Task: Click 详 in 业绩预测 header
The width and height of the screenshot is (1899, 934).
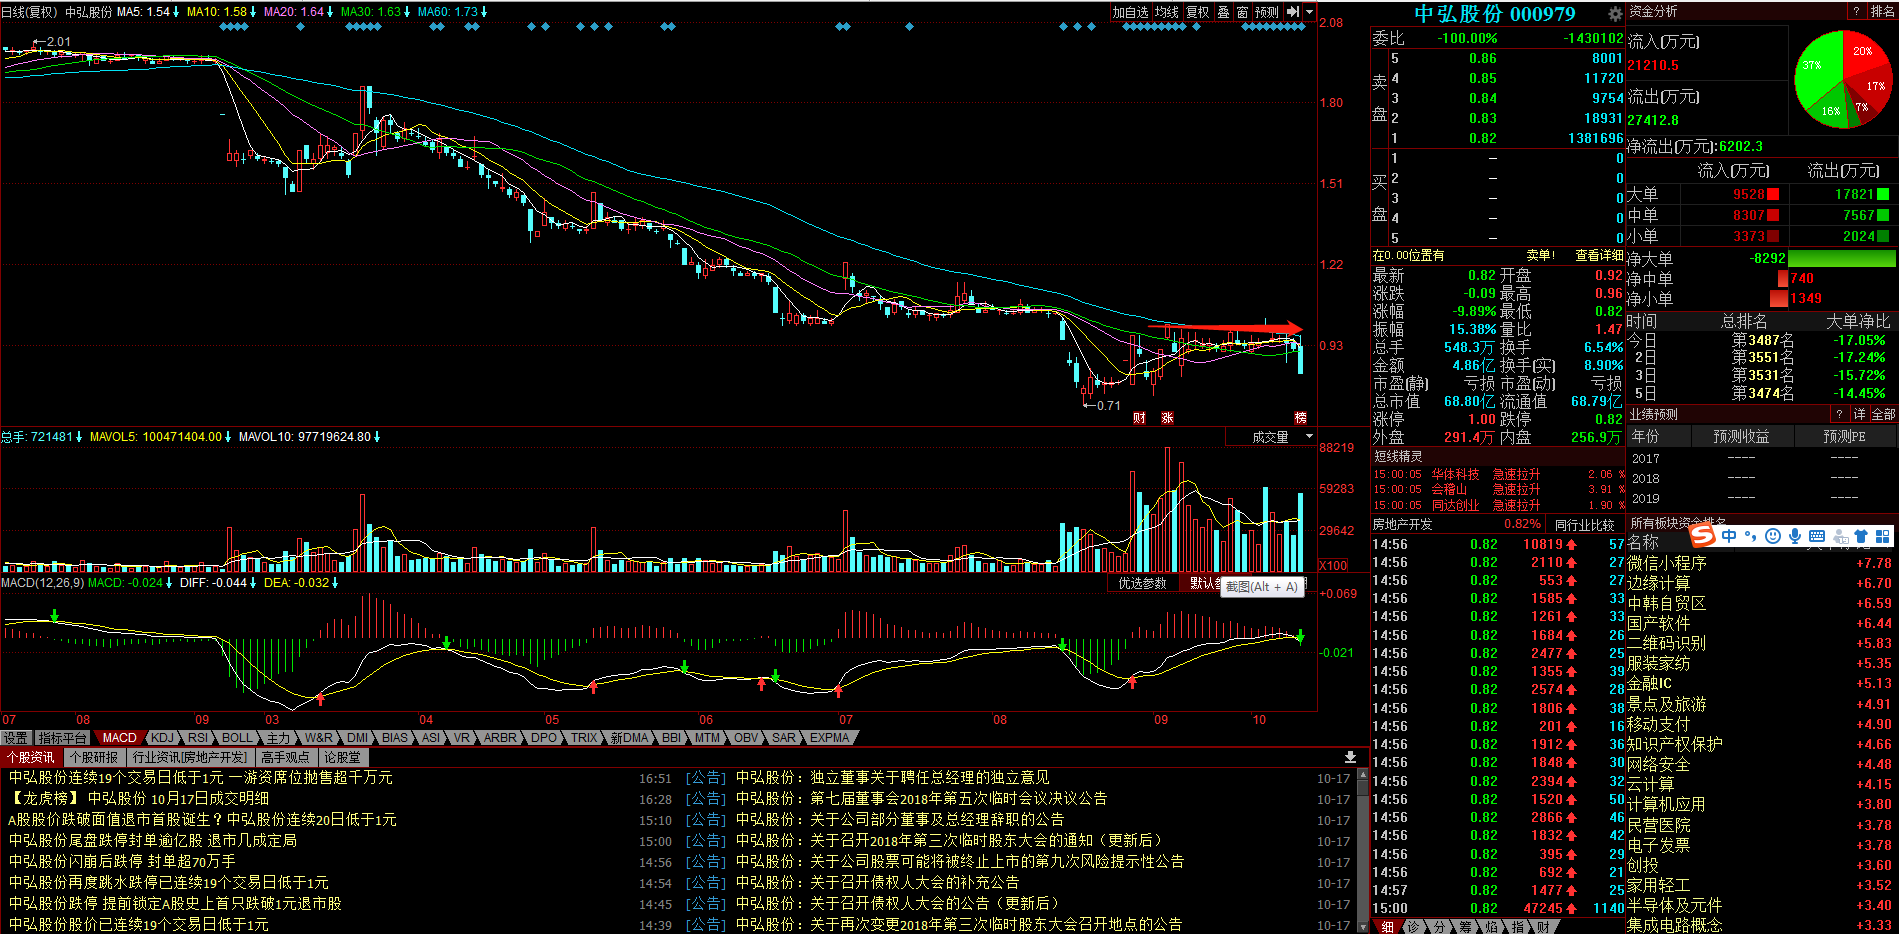Action: [1859, 414]
